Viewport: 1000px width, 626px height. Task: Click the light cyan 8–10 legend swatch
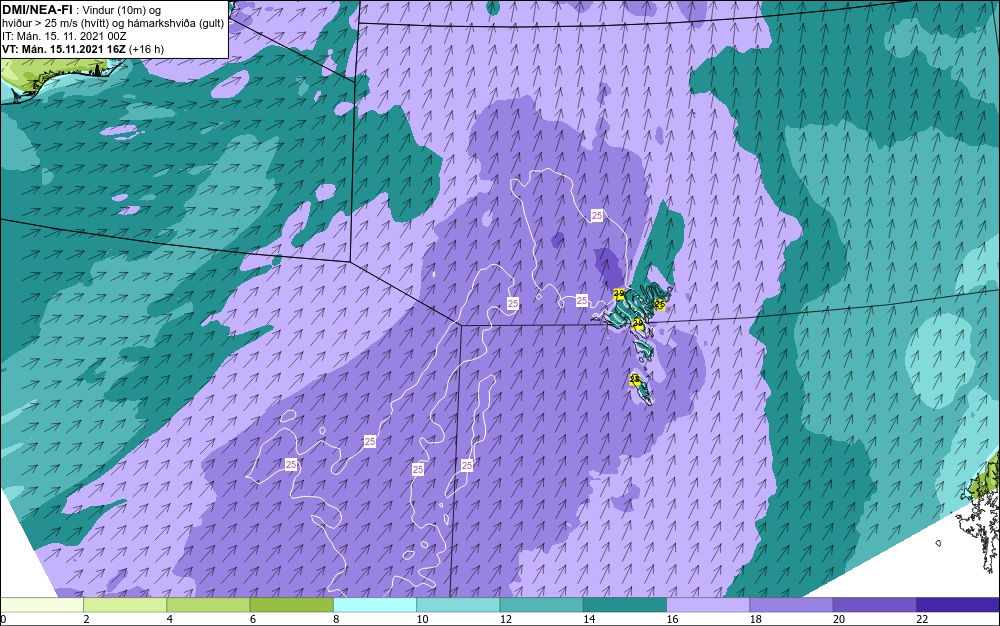pyautogui.click(x=375, y=605)
